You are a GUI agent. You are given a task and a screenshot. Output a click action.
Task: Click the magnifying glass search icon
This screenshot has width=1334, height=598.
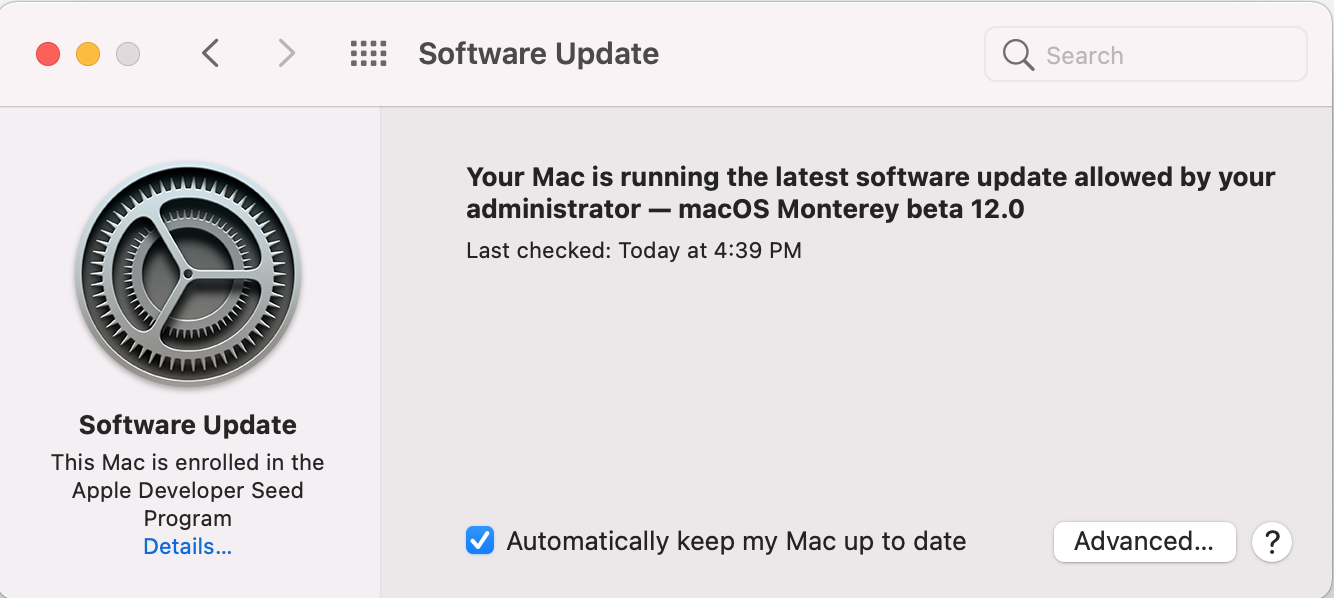coord(1018,55)
